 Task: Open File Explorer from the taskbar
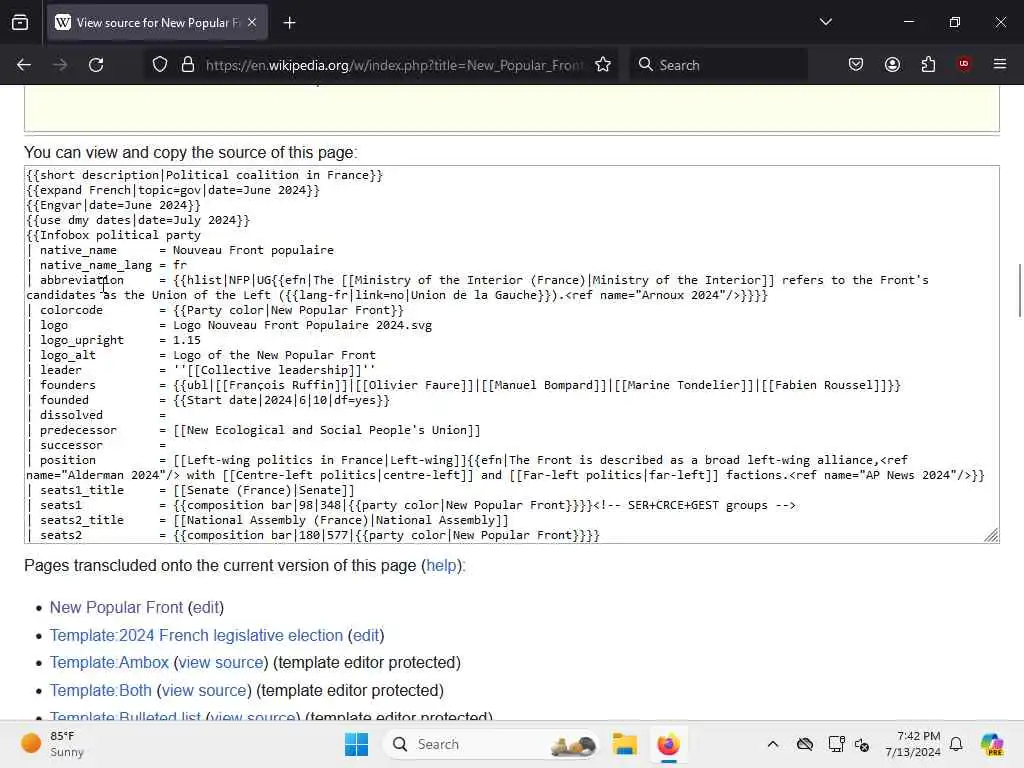pyautogui.click(x=624, y=744)
